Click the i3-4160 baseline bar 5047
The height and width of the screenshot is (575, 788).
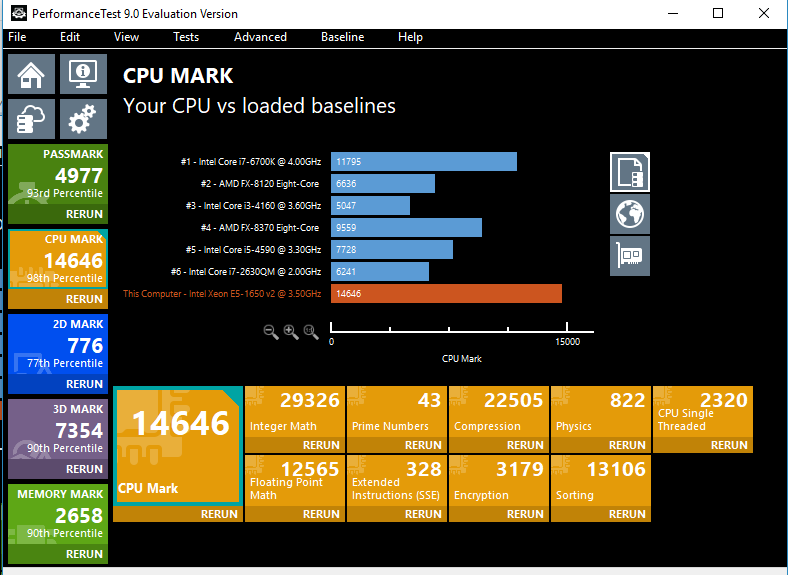(370, 206)
